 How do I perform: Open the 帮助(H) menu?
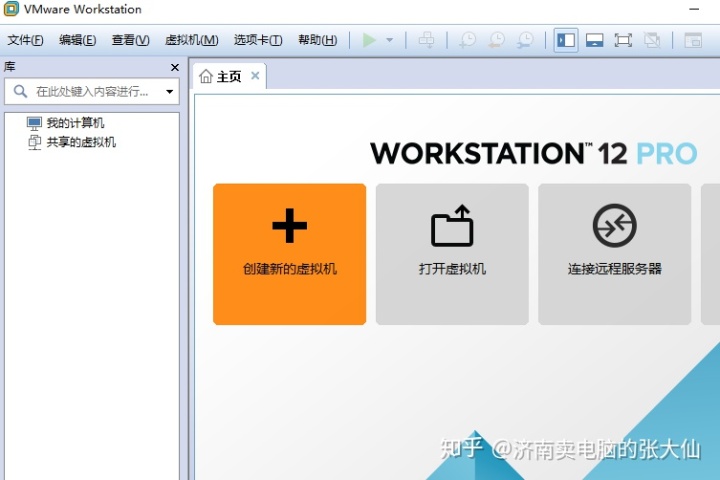coord(318,40)
